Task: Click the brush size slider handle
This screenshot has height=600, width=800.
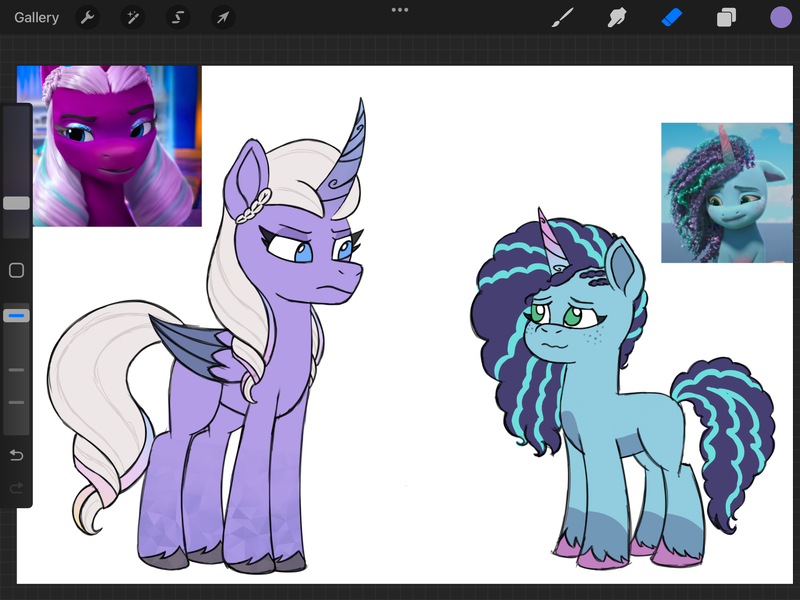Action: pos(16,203)
